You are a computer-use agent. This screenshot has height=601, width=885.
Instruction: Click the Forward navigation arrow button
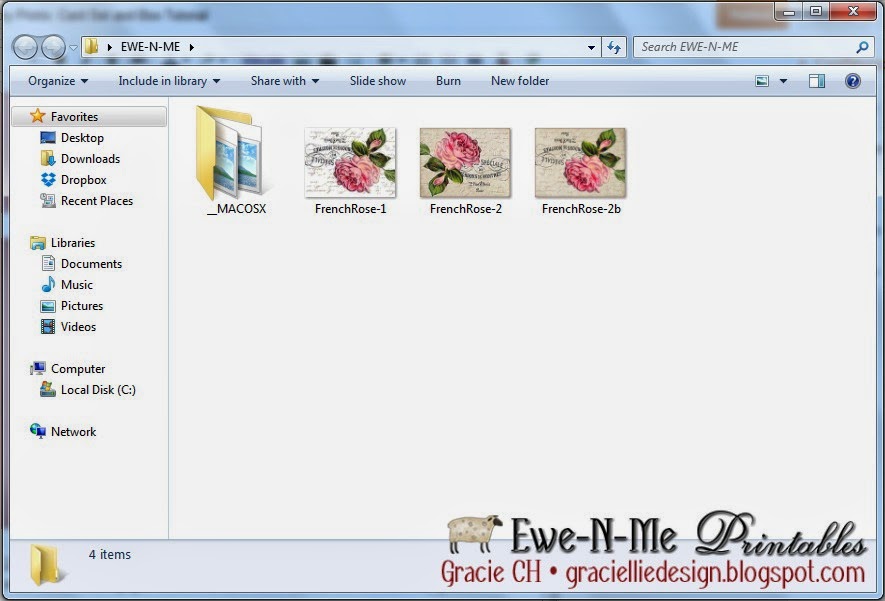click(x=53, y=47)
